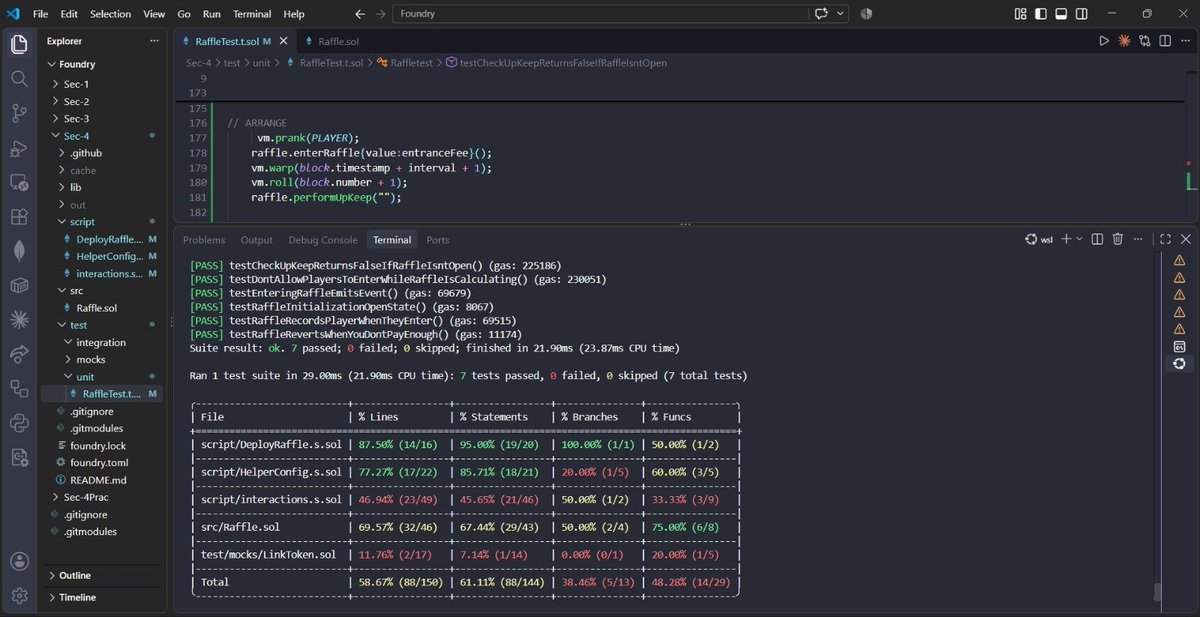Click Raffletest in the breadcrumb
Viewport: 1200px width, 617px height.
(x=412, y=62)
